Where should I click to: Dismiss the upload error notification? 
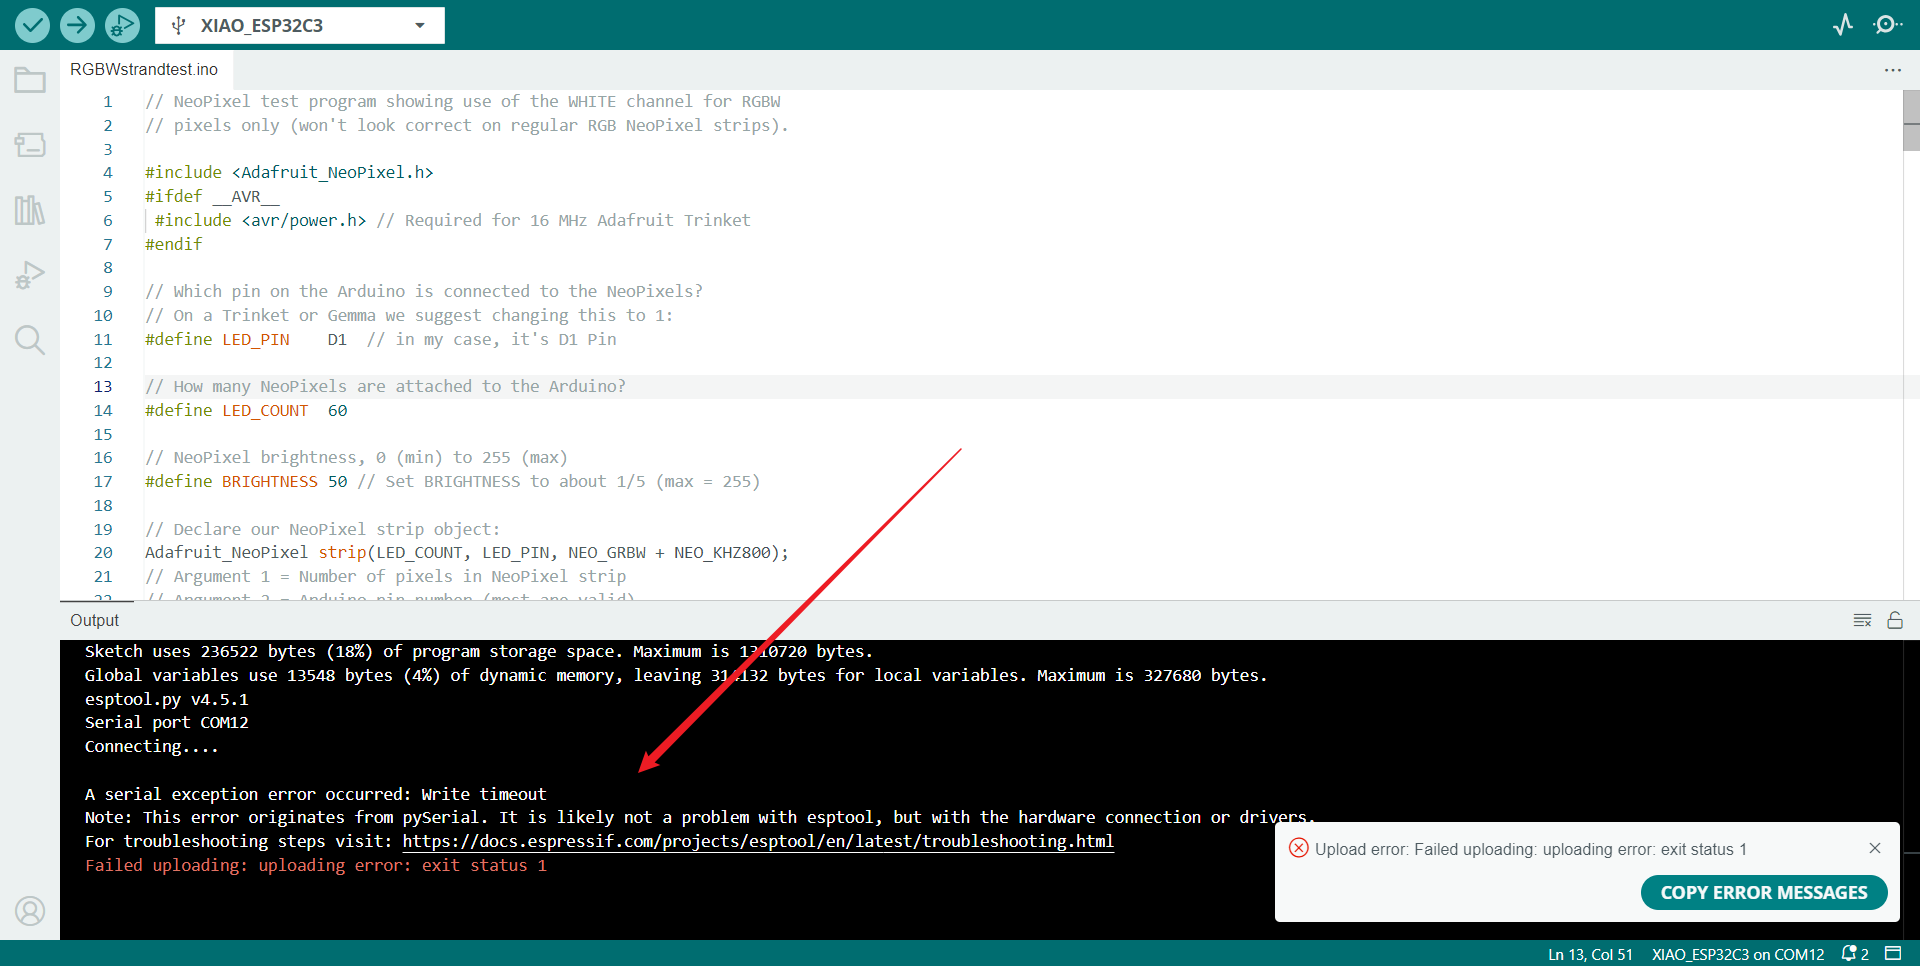pos(1875,848)
